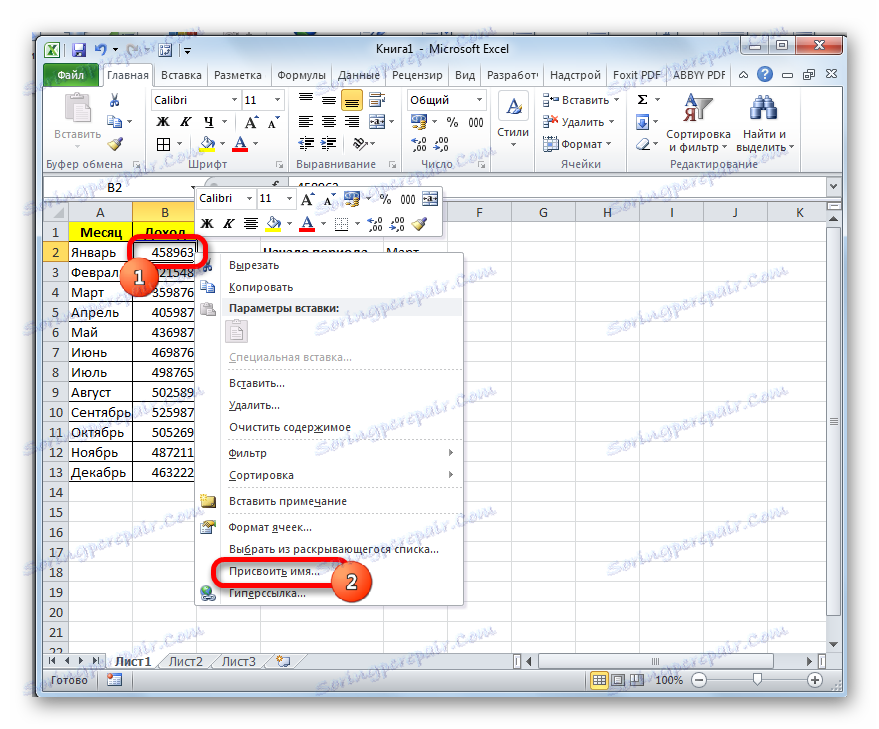Viewport: 879px width, 729px height.
Task: Switch to the Вставка ribbon tab
Action: (x=181, y=75)
